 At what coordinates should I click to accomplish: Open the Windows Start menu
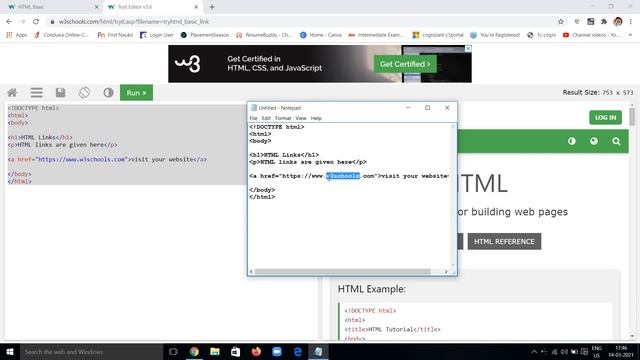pos(10,352)
